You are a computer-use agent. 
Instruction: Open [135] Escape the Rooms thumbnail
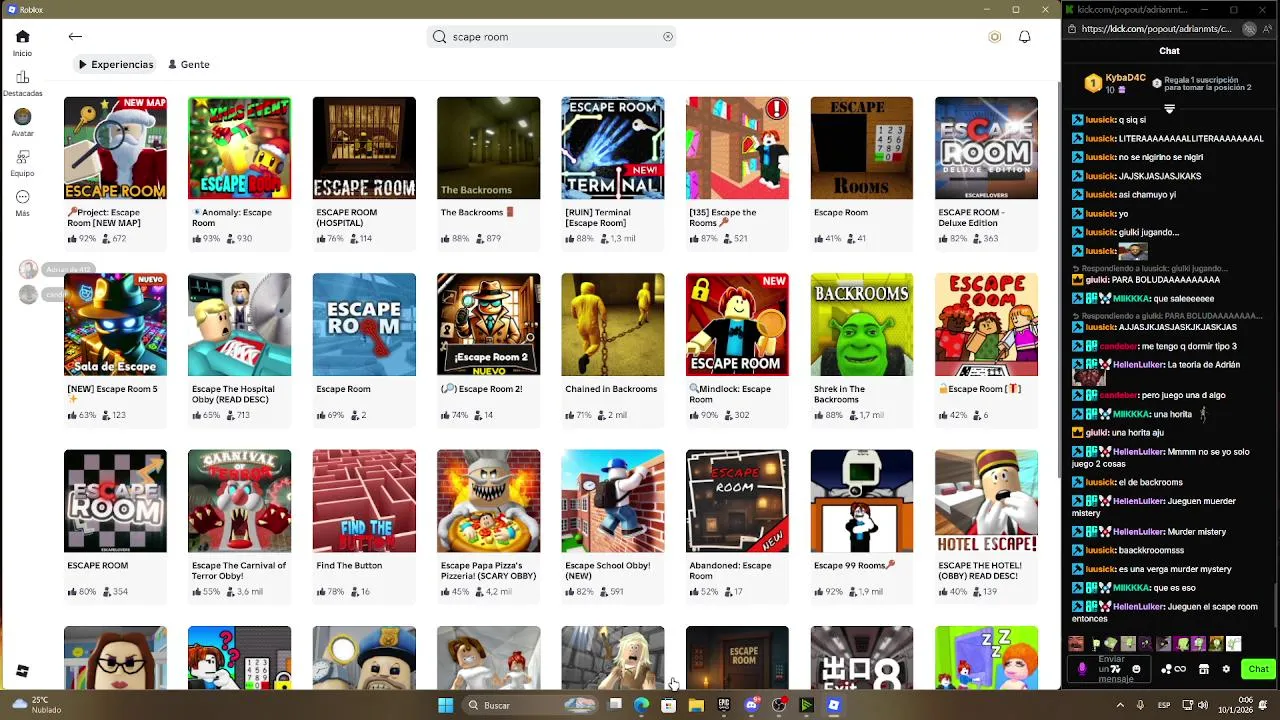coord(737,148)
